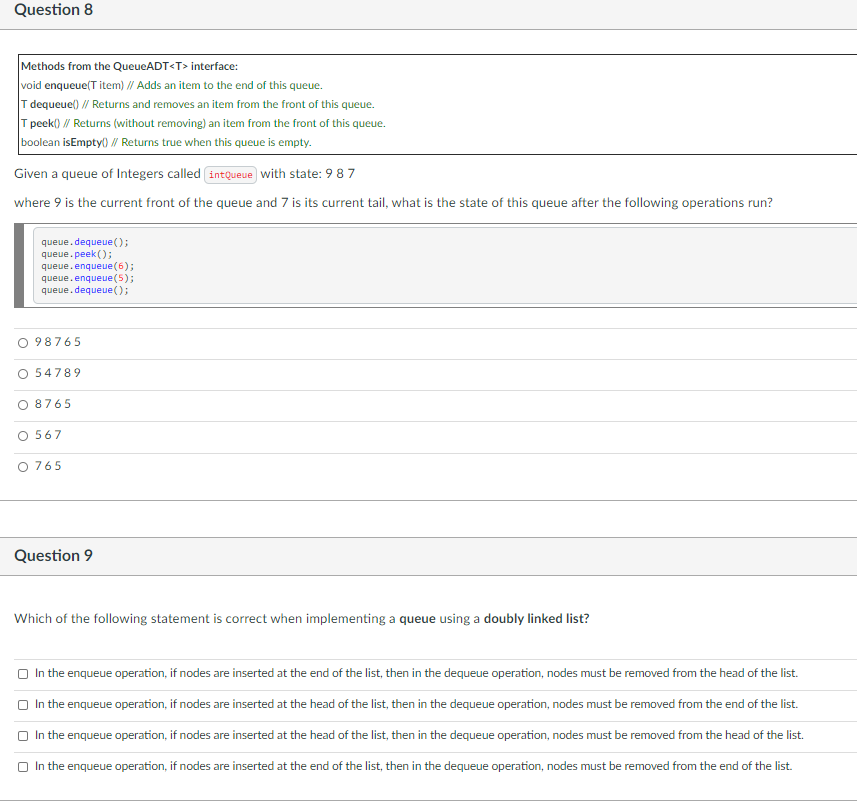Click the QueueADT interface description box
Image resolution: width=857 pixels, height=812 pixels.
[x=200, y=105]
